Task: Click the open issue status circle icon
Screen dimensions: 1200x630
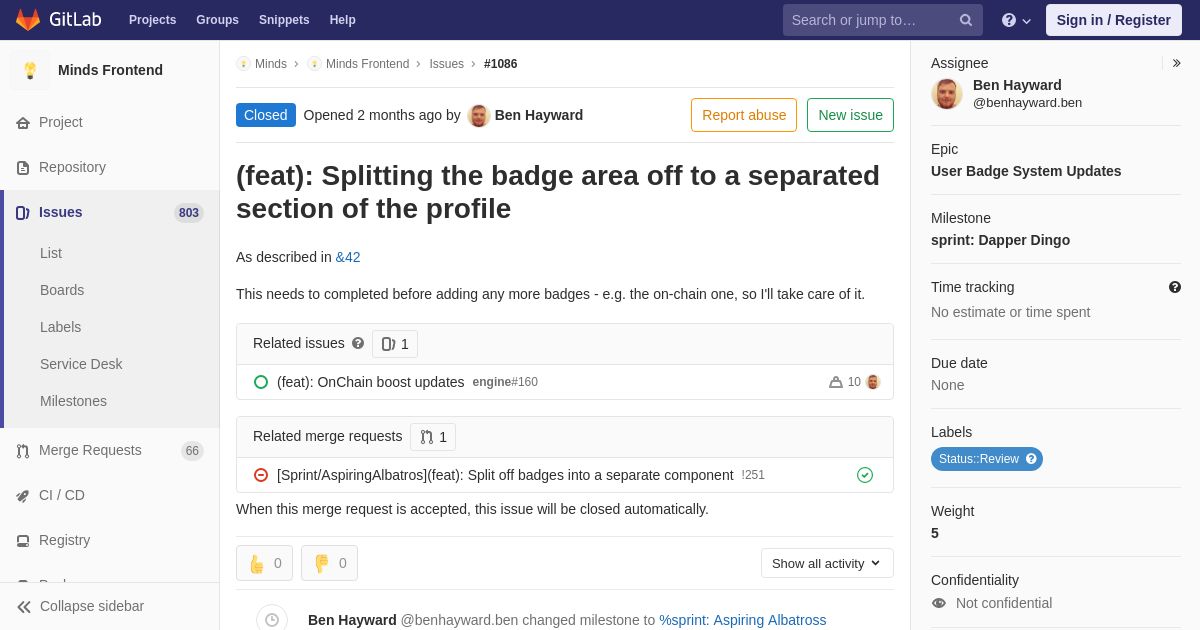Action: 261,382
